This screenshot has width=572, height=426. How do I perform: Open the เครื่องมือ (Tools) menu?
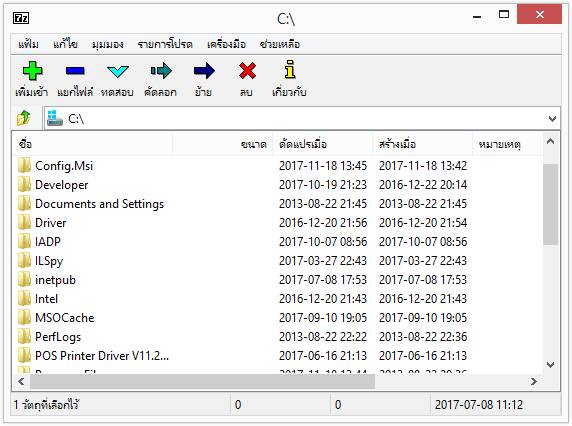pyautogui.click(x=227, y=44)
